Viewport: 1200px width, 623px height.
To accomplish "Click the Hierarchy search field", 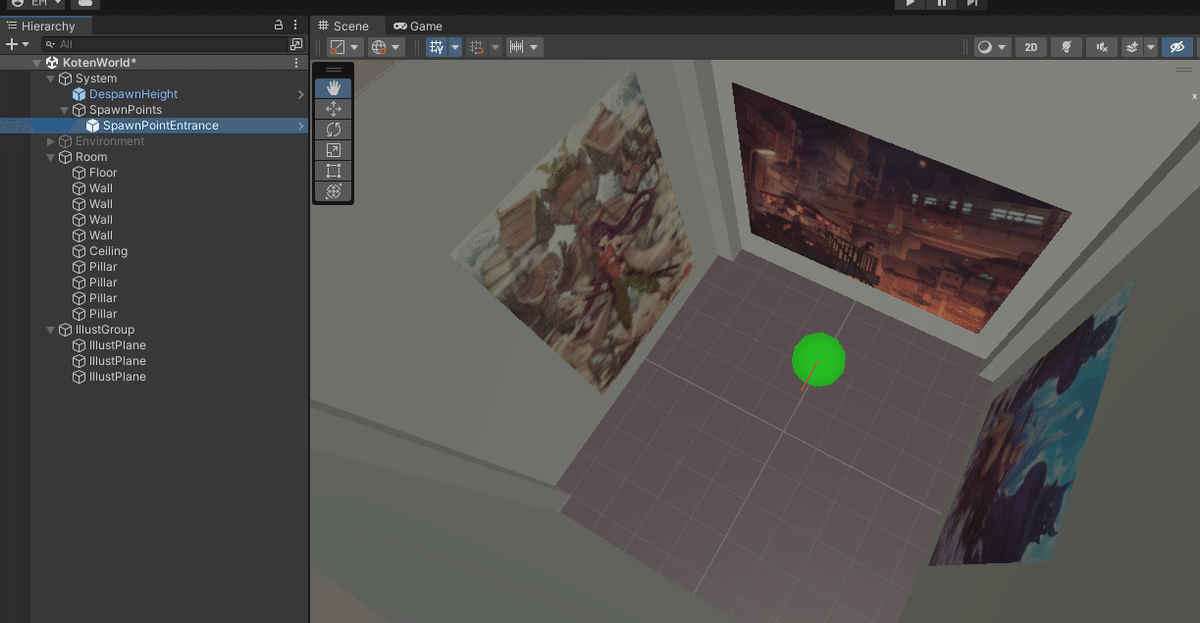I will 164,44.
